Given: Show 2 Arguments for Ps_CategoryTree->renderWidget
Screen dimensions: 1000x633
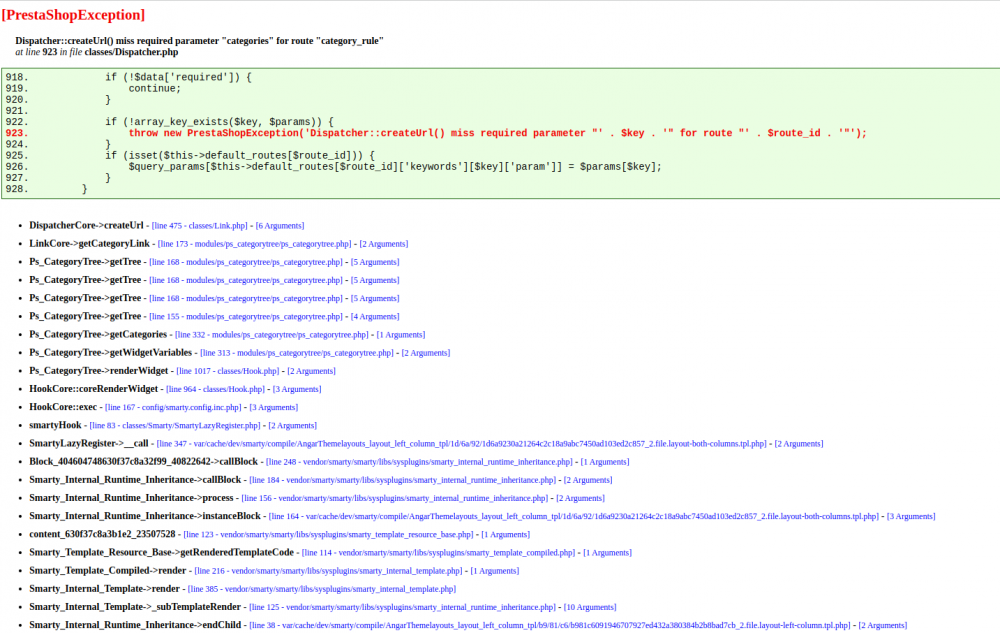Looking at the screenshot, I should (x=311, y=371).
